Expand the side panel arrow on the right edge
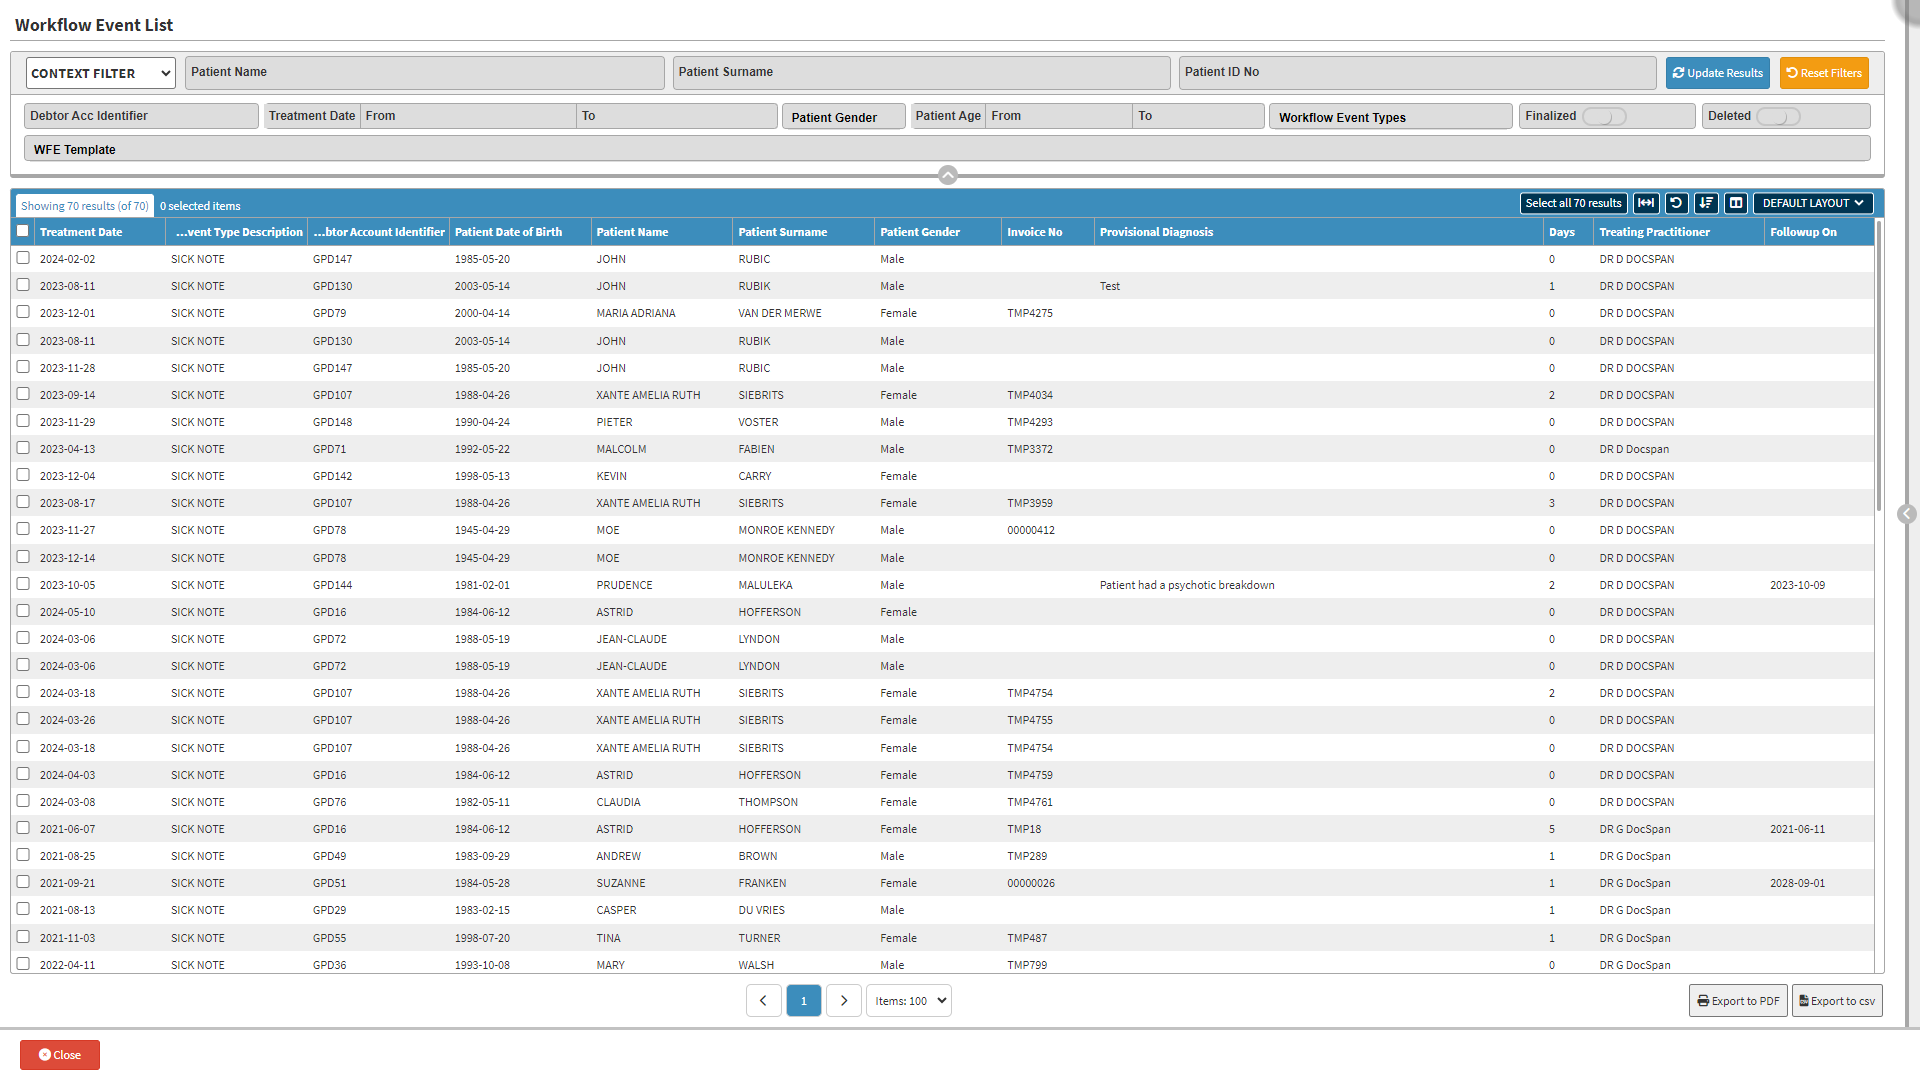The height and width of the screenshot is (1079, 1920). pyautogui.click(x=1907, y=514)
